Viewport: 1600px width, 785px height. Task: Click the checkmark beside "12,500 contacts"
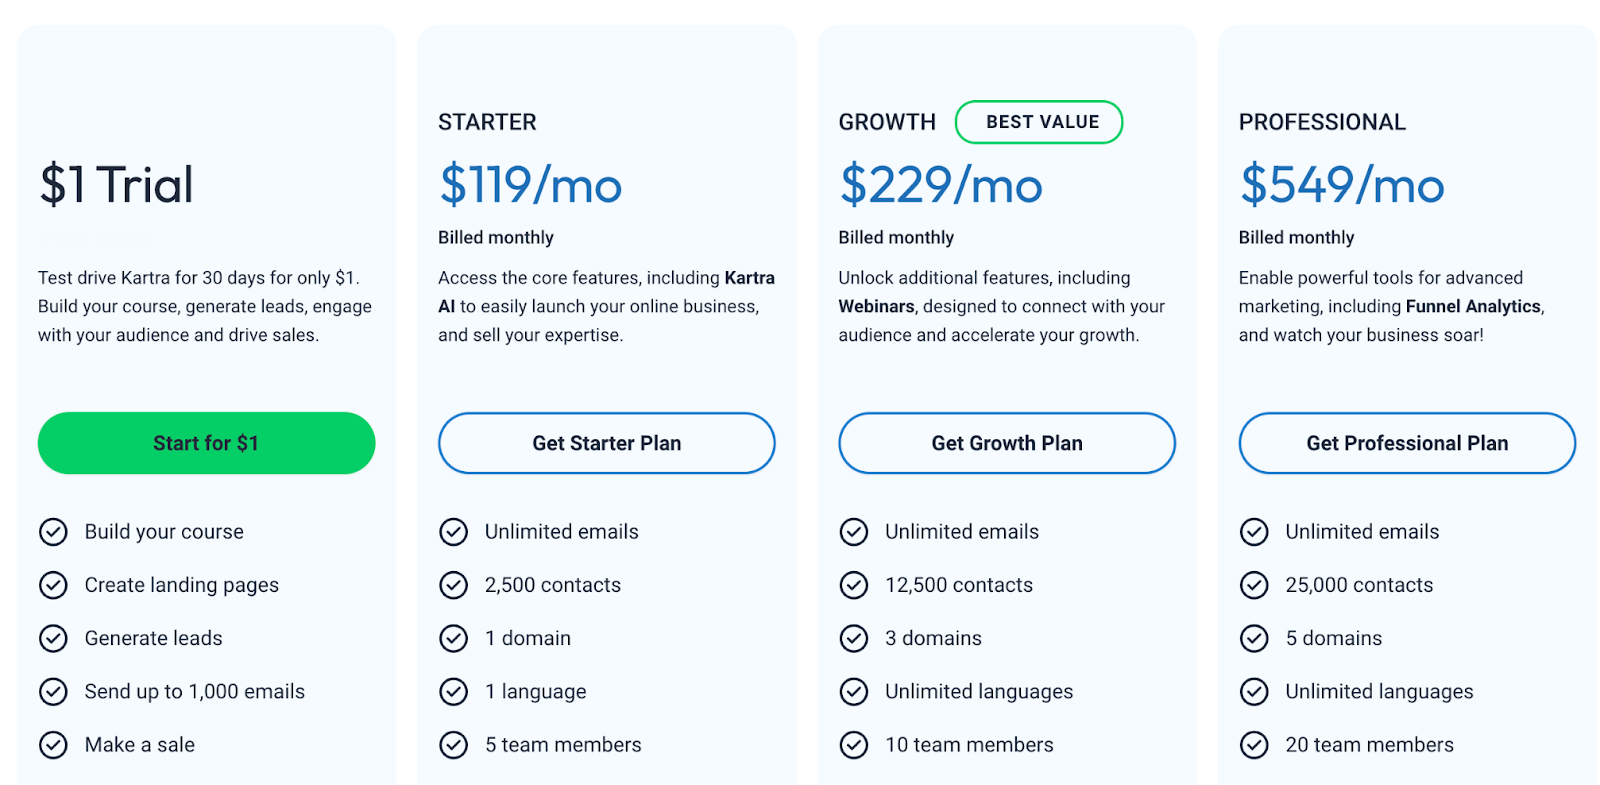(x=854, y=585)
